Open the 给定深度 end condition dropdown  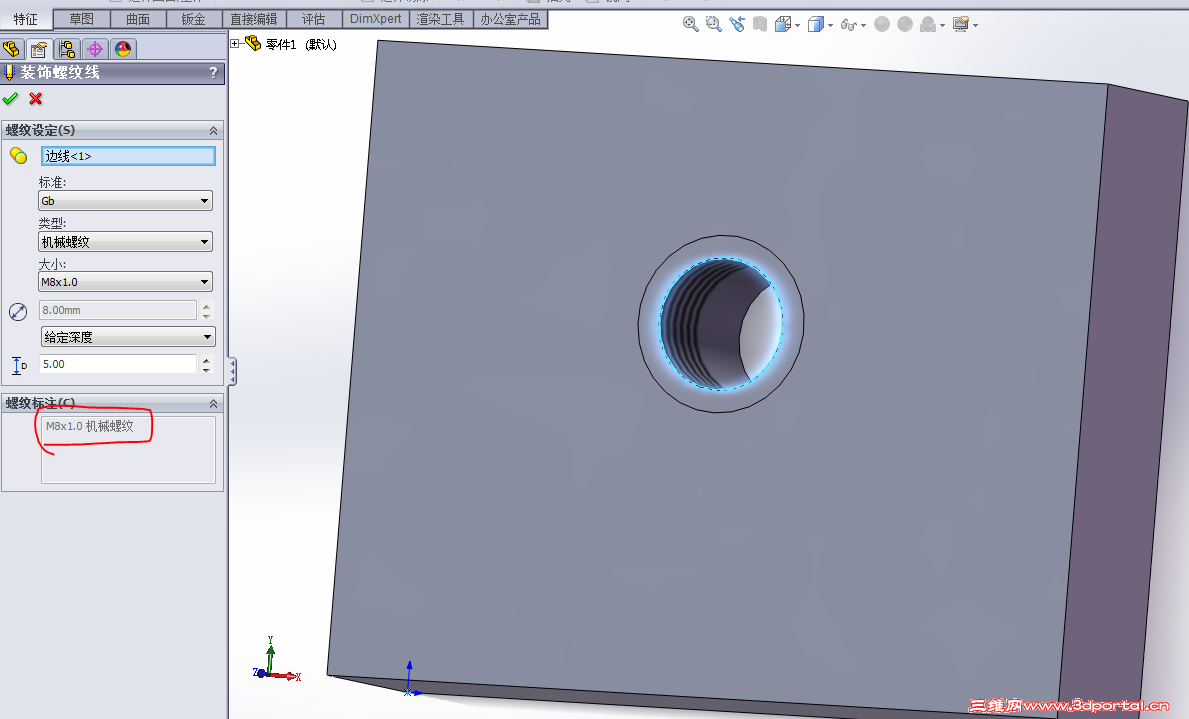pos(128,337)
